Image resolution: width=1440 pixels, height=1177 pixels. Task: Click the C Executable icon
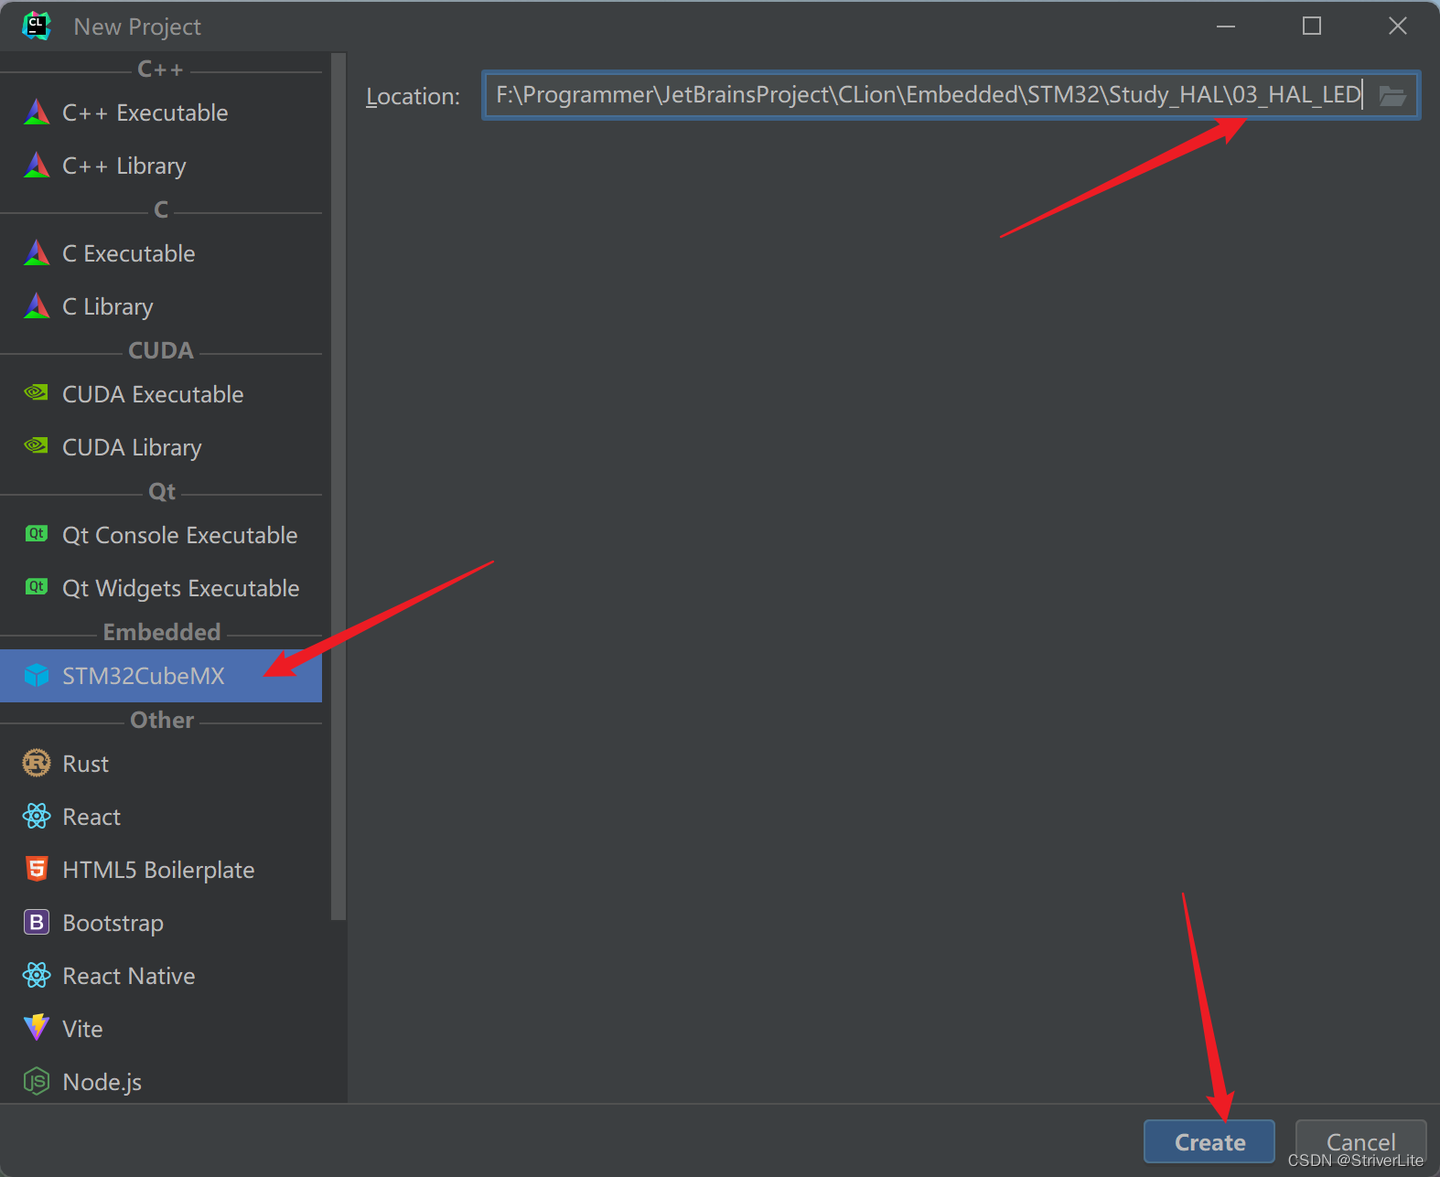[37, 253]
